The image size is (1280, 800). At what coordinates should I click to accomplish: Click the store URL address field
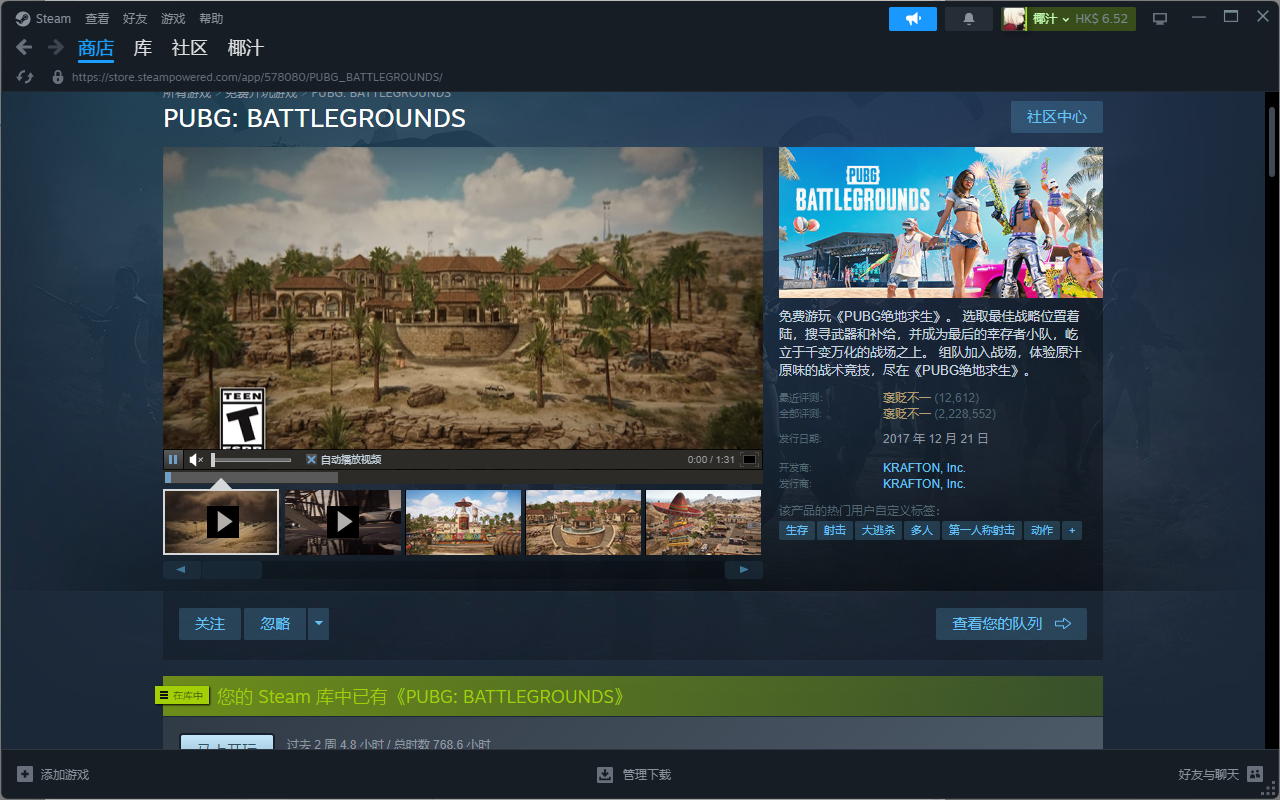(257, 77)
